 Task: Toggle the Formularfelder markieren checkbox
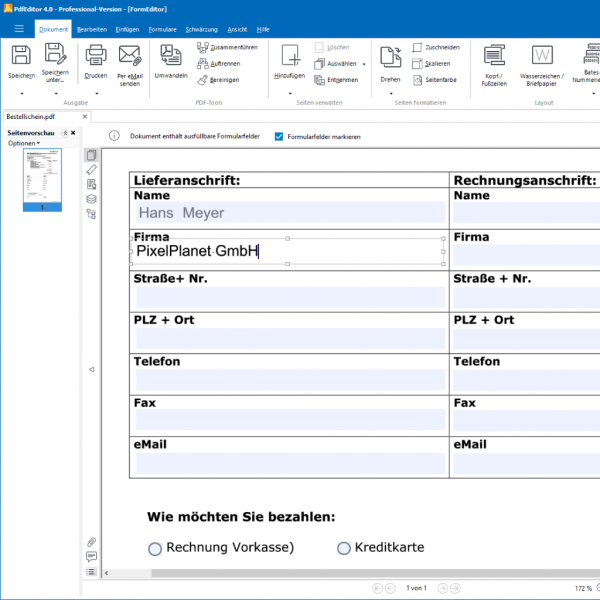279,136
